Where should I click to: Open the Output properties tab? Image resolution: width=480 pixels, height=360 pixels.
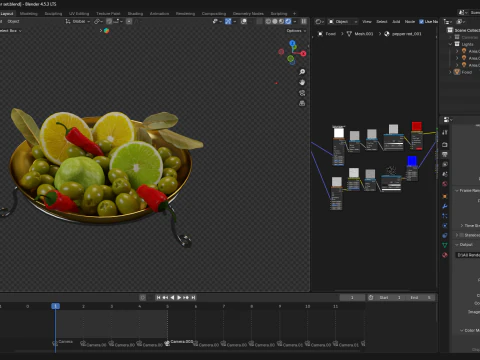point(445,154)
